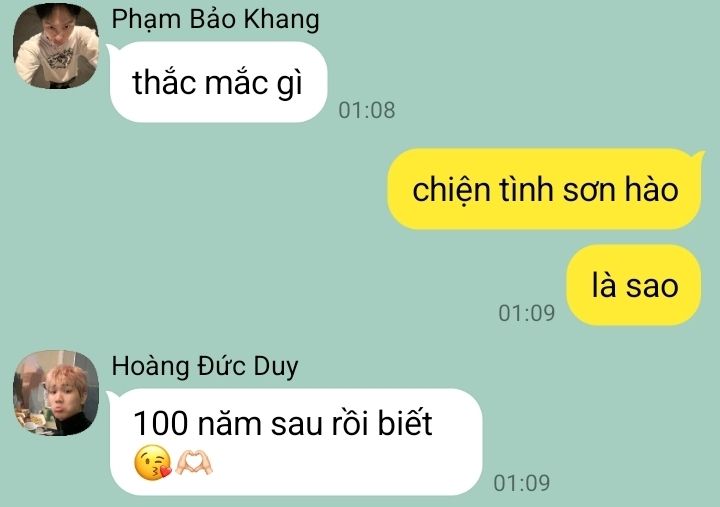Image resolution: width=720 pixels, height=507 pixels.
Task: Click the 01:09 timestamp under Hoàng Đức Duy's message
Action: [x=522, y=483]
